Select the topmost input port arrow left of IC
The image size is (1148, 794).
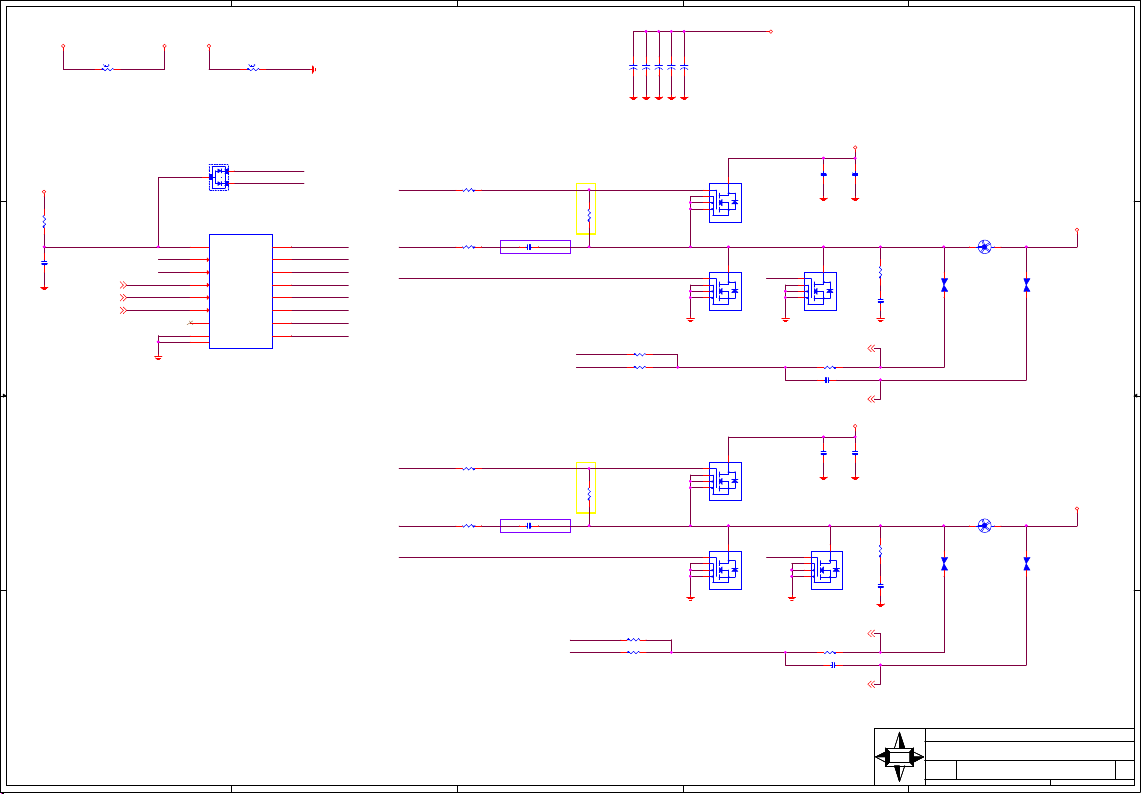123,285
